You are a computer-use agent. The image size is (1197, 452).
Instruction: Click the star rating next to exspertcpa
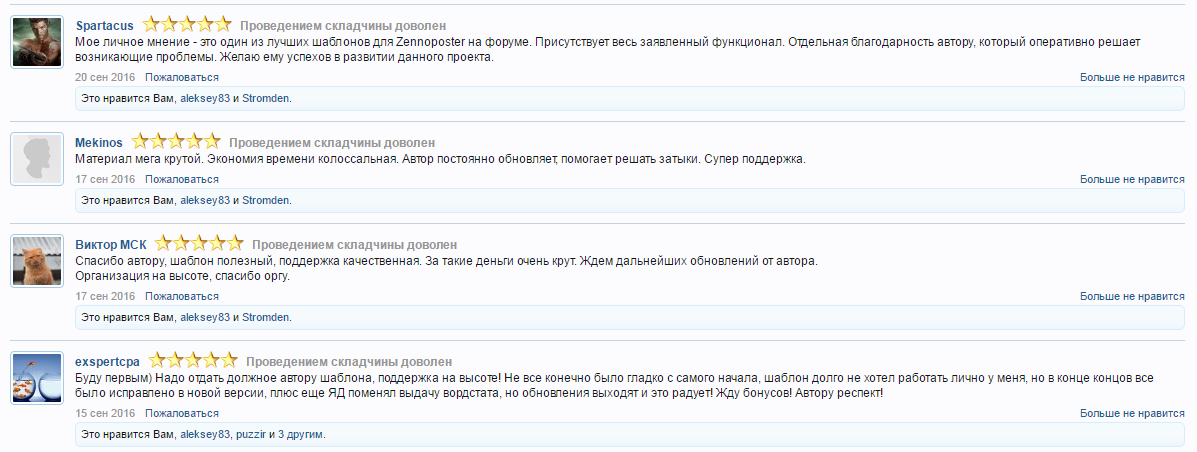pos(193,360)
